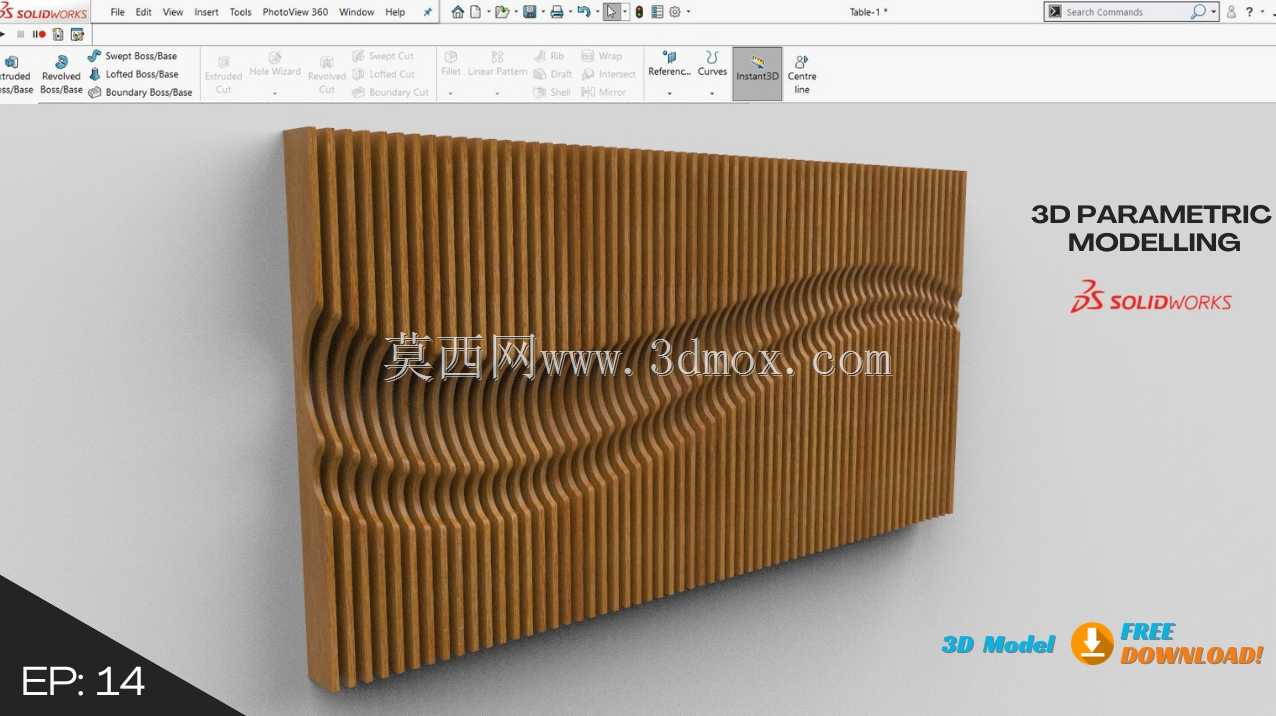Open the Curves tool

(x=712, y=65)
